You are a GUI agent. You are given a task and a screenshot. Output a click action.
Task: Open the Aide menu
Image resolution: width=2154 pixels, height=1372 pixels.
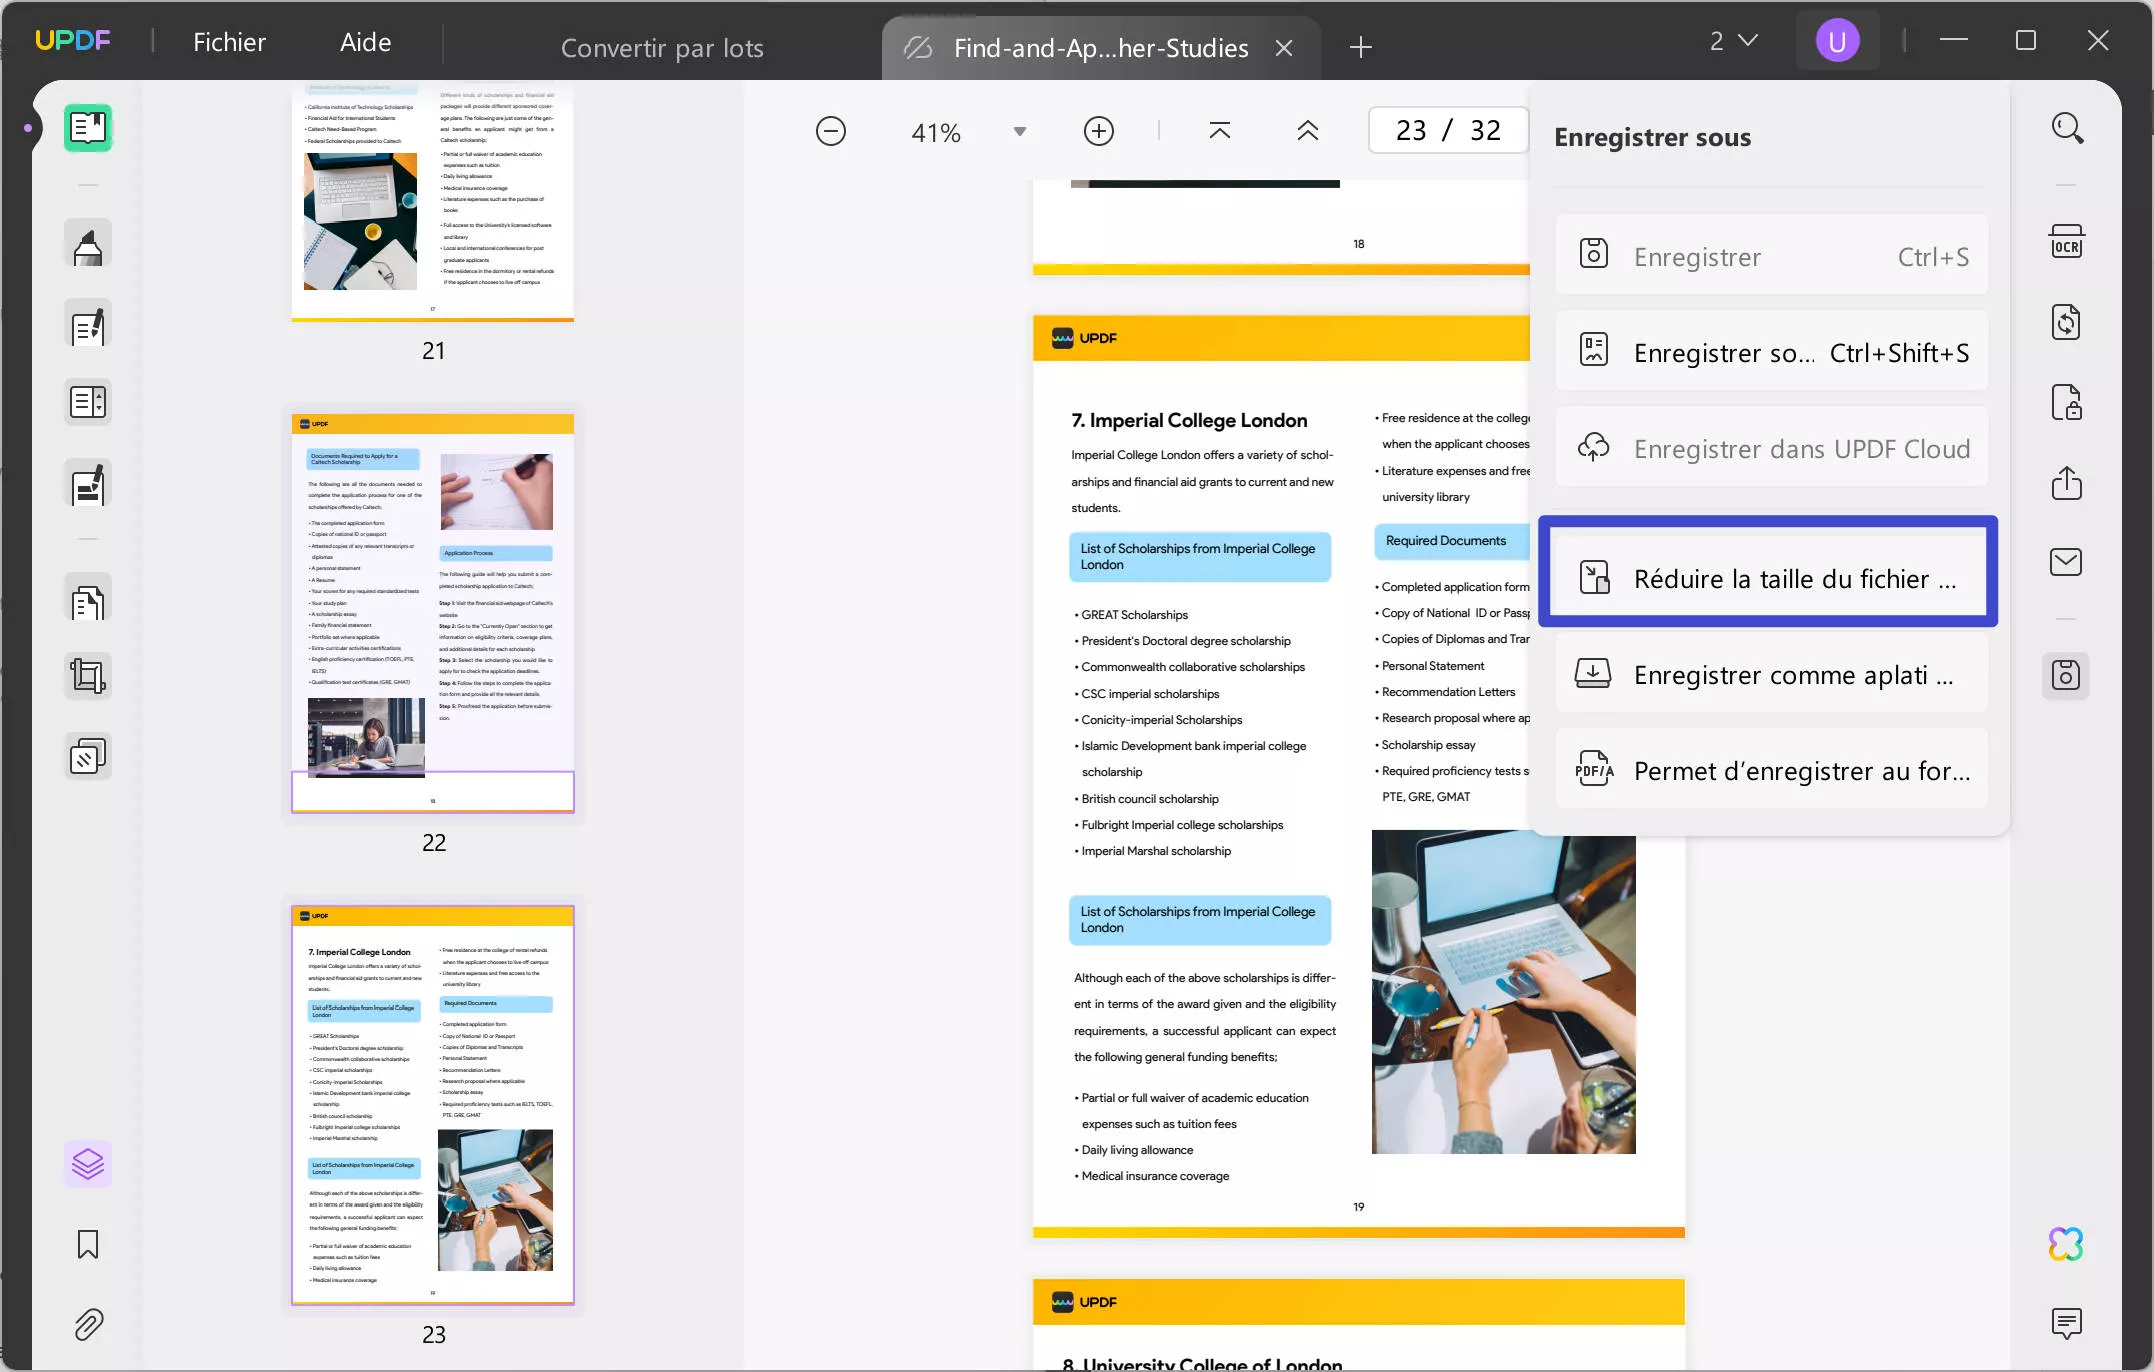tap(365, 42)
